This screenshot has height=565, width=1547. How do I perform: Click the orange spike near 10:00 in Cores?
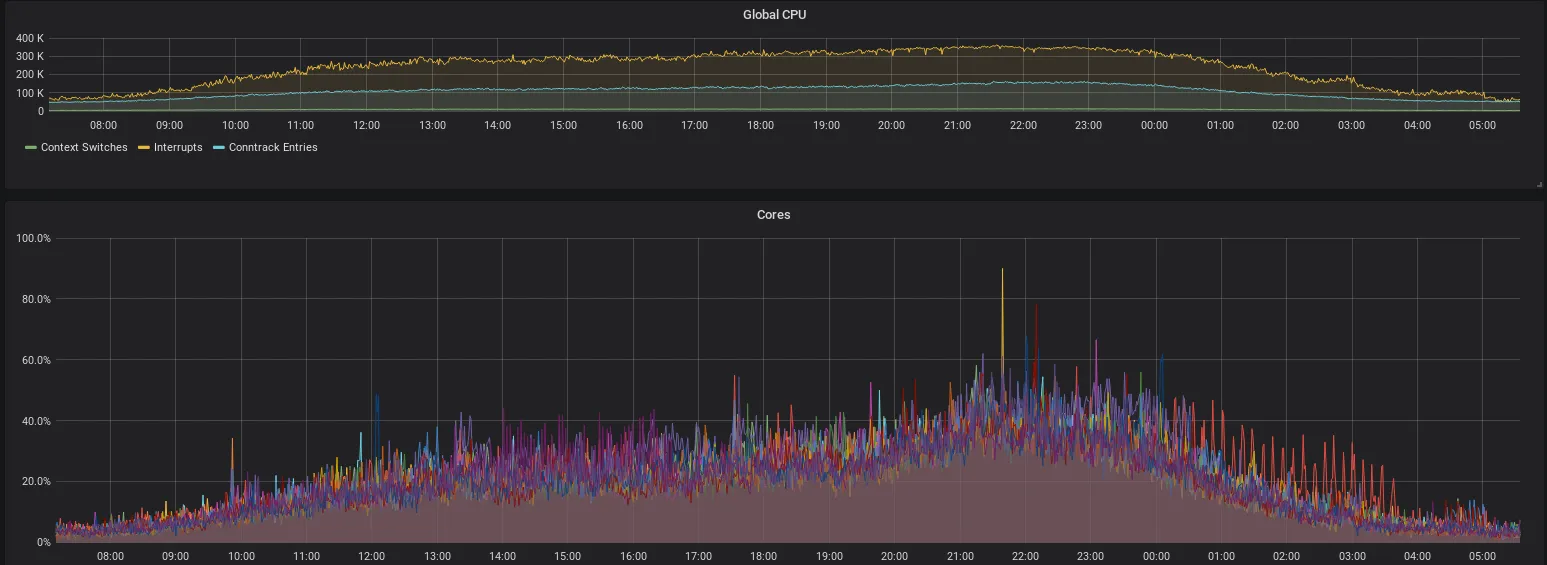click(x=233, y=442)
